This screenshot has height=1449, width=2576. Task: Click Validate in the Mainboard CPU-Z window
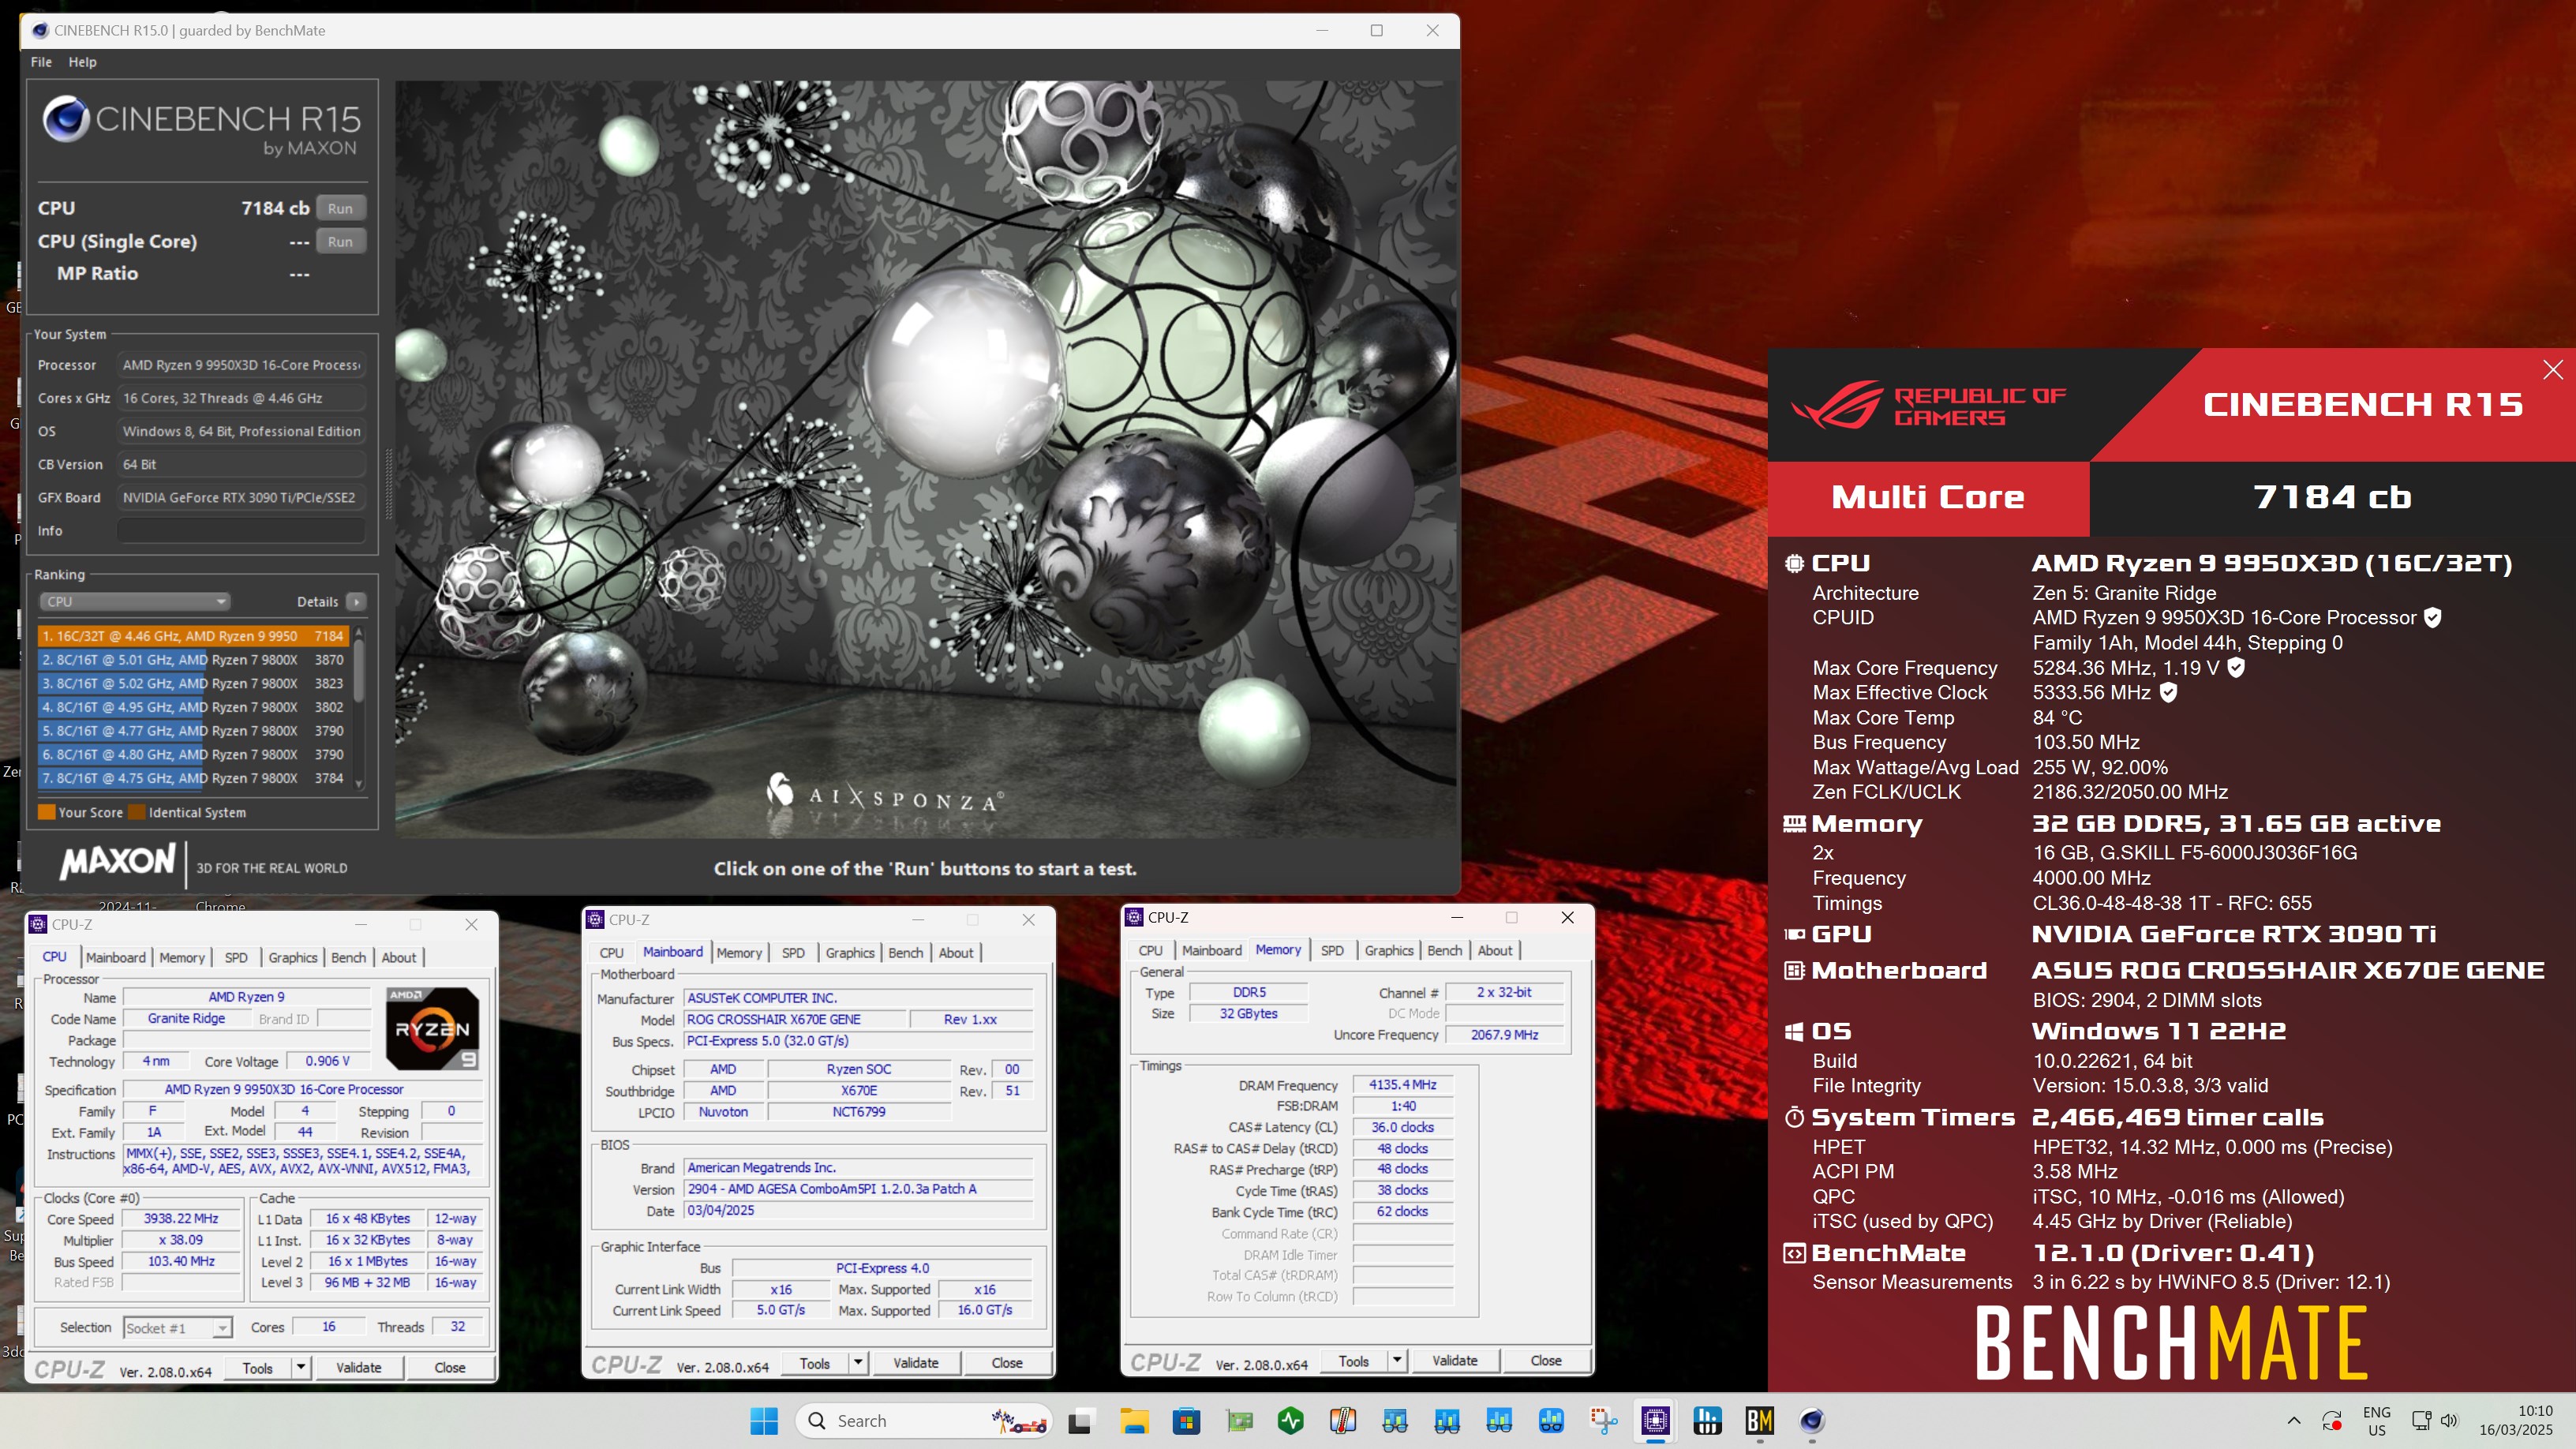pos(916,1363)
